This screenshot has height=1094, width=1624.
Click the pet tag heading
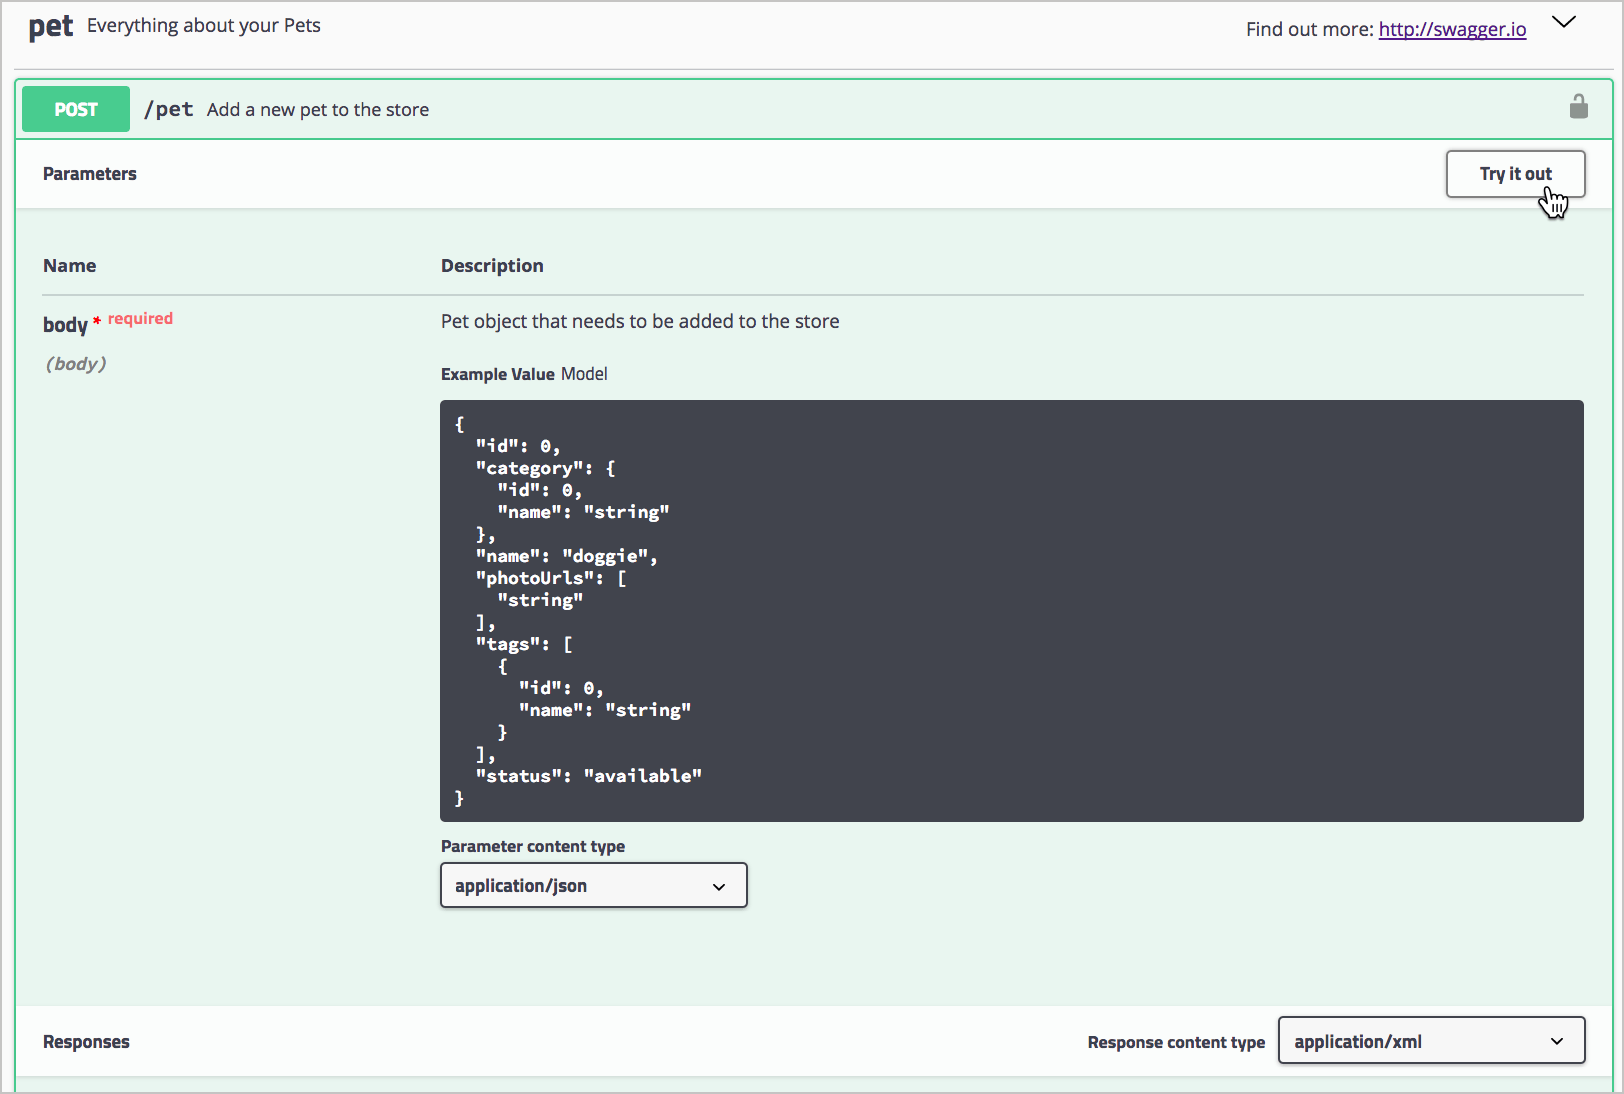[x=50, y=26]
